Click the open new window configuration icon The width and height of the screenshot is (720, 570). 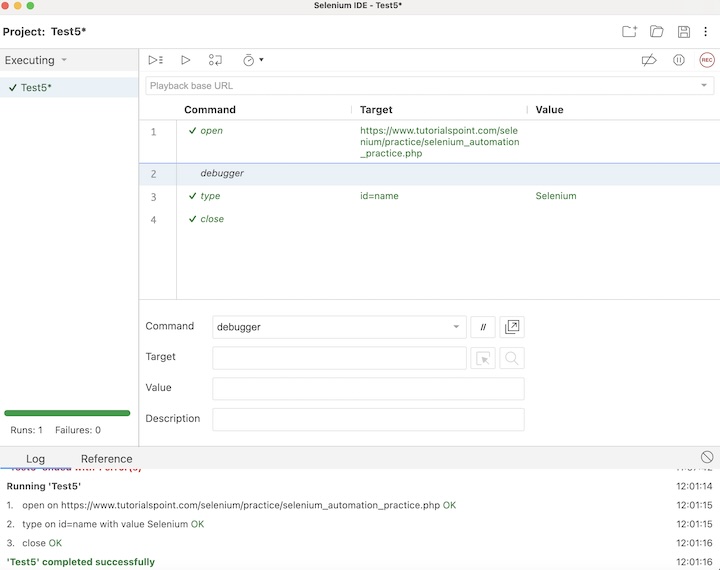(x=512, y=327)
